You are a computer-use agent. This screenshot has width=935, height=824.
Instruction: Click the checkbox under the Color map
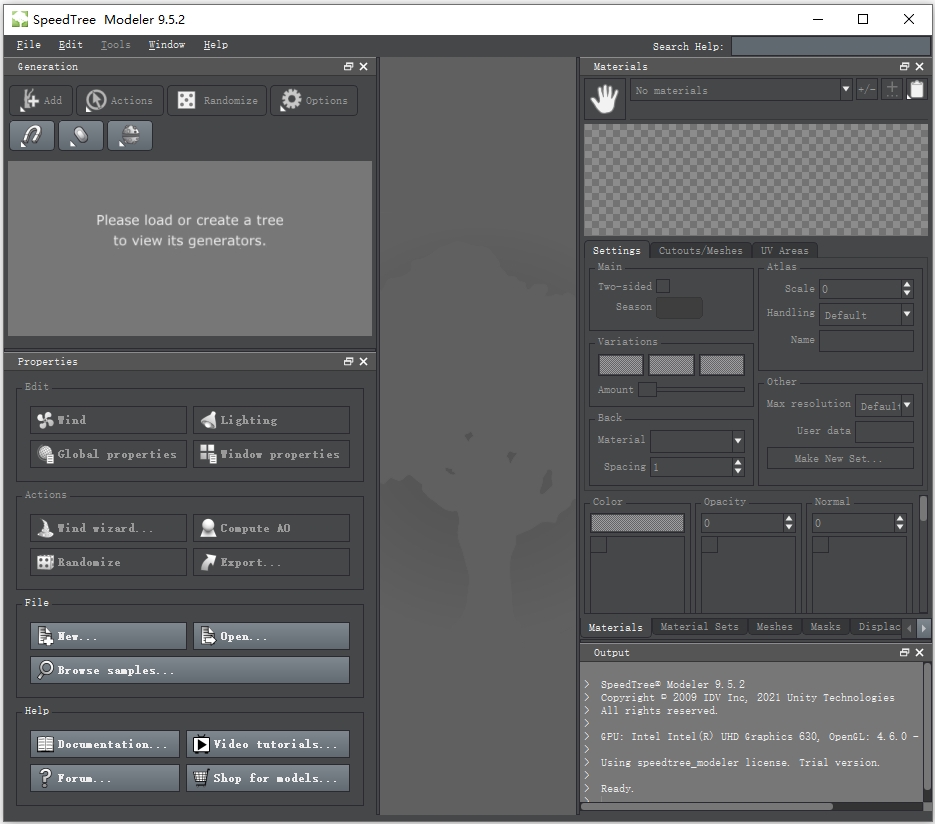[598, 545]
